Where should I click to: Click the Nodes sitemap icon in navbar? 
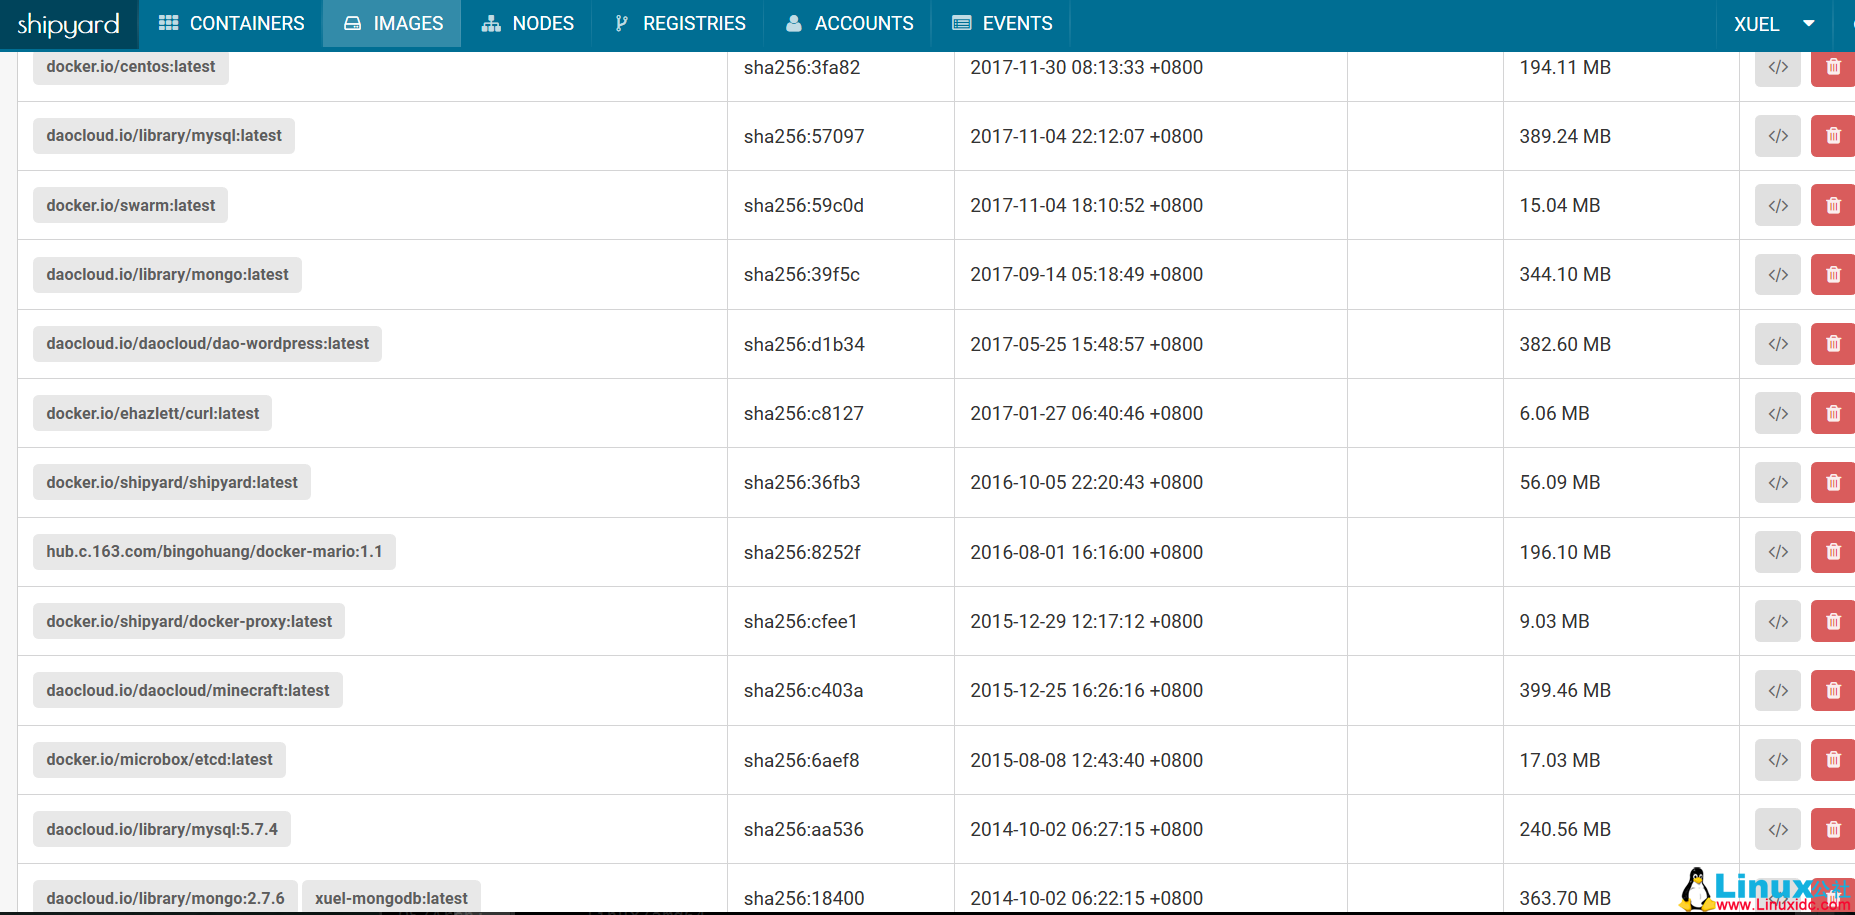[x=489, y=22]
